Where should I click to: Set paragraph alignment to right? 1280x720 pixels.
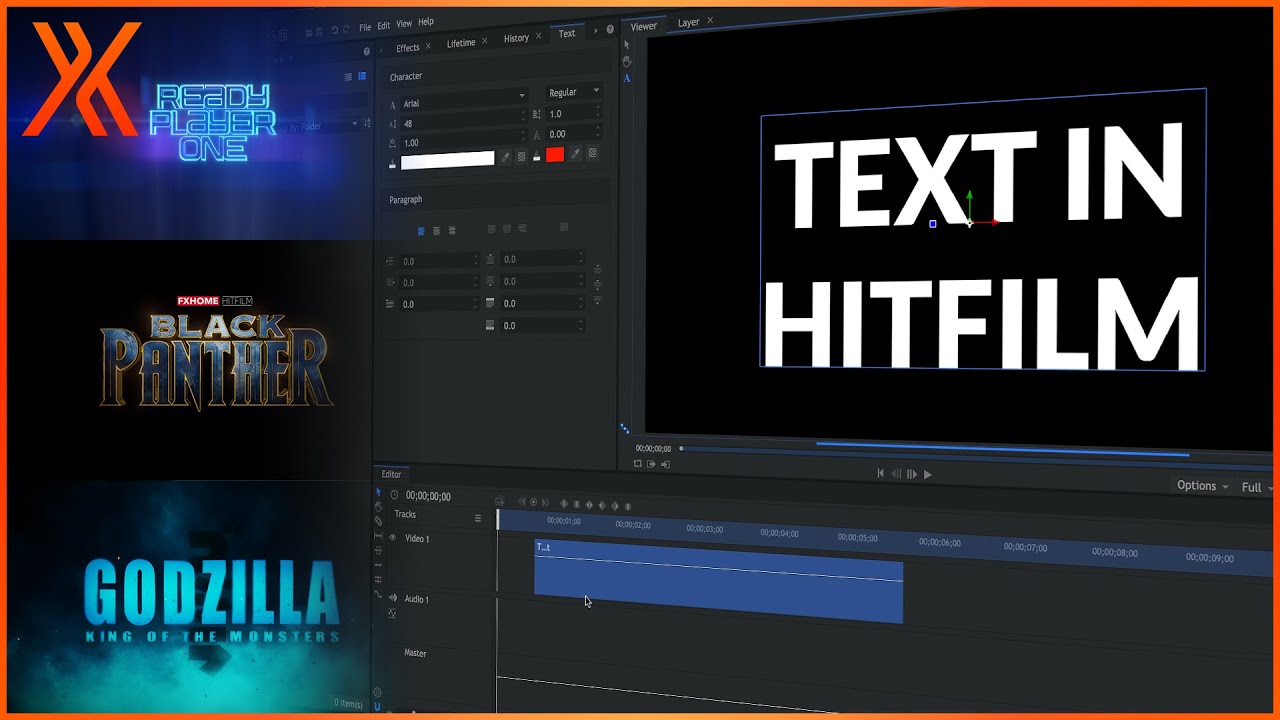point(452,231)
